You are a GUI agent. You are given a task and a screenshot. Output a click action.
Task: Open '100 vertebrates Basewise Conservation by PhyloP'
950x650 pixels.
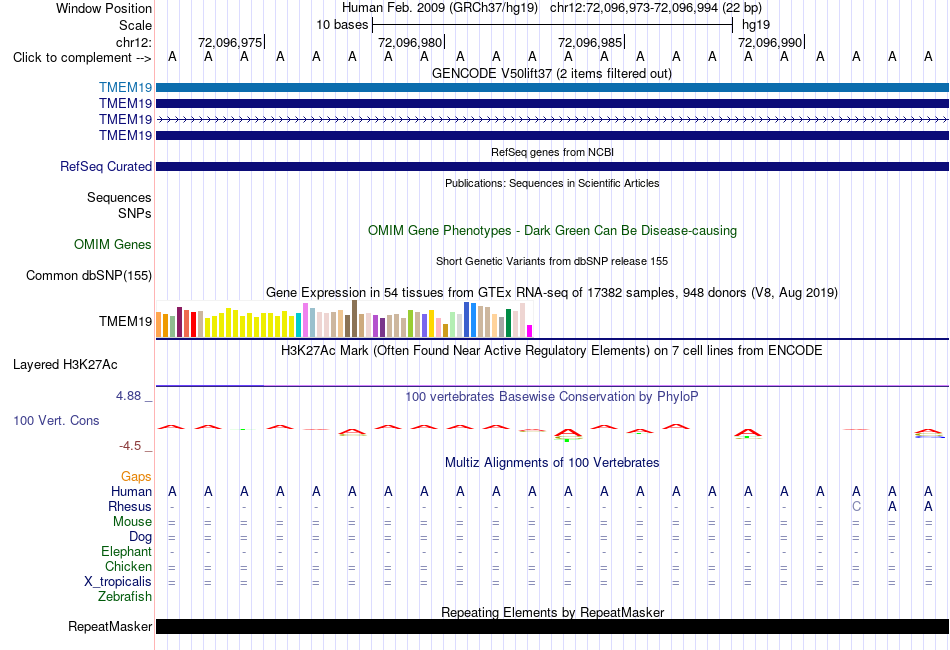coord(552,396)
